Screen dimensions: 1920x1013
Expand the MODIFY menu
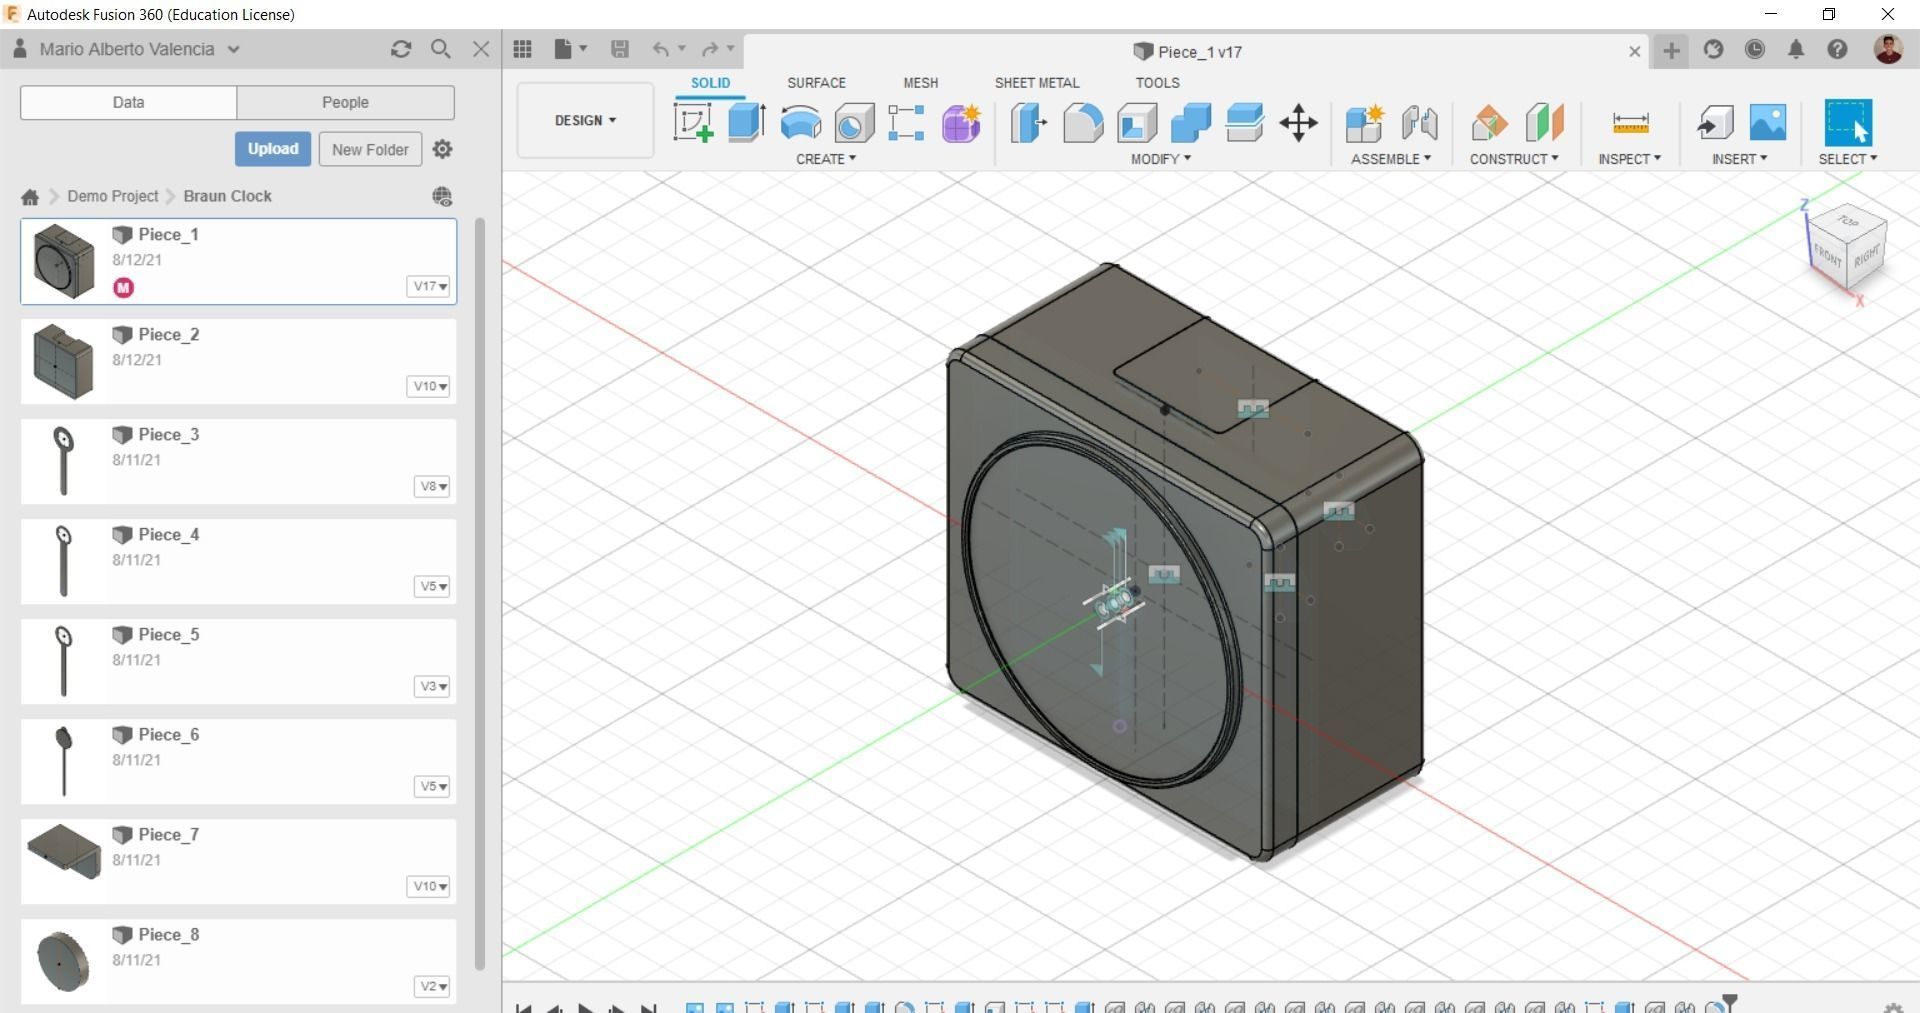click(1161, 159)
